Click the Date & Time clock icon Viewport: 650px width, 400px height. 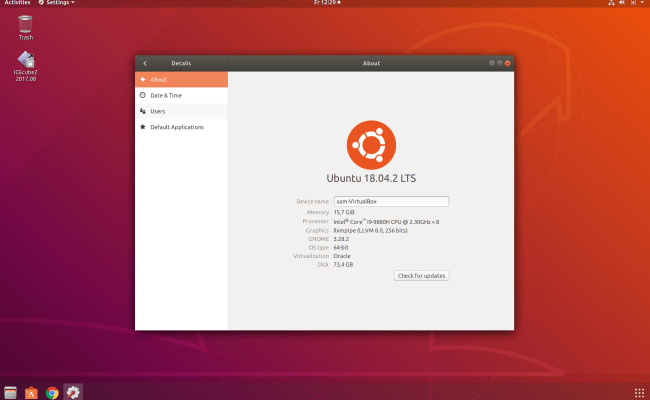[x=143, y=95]
